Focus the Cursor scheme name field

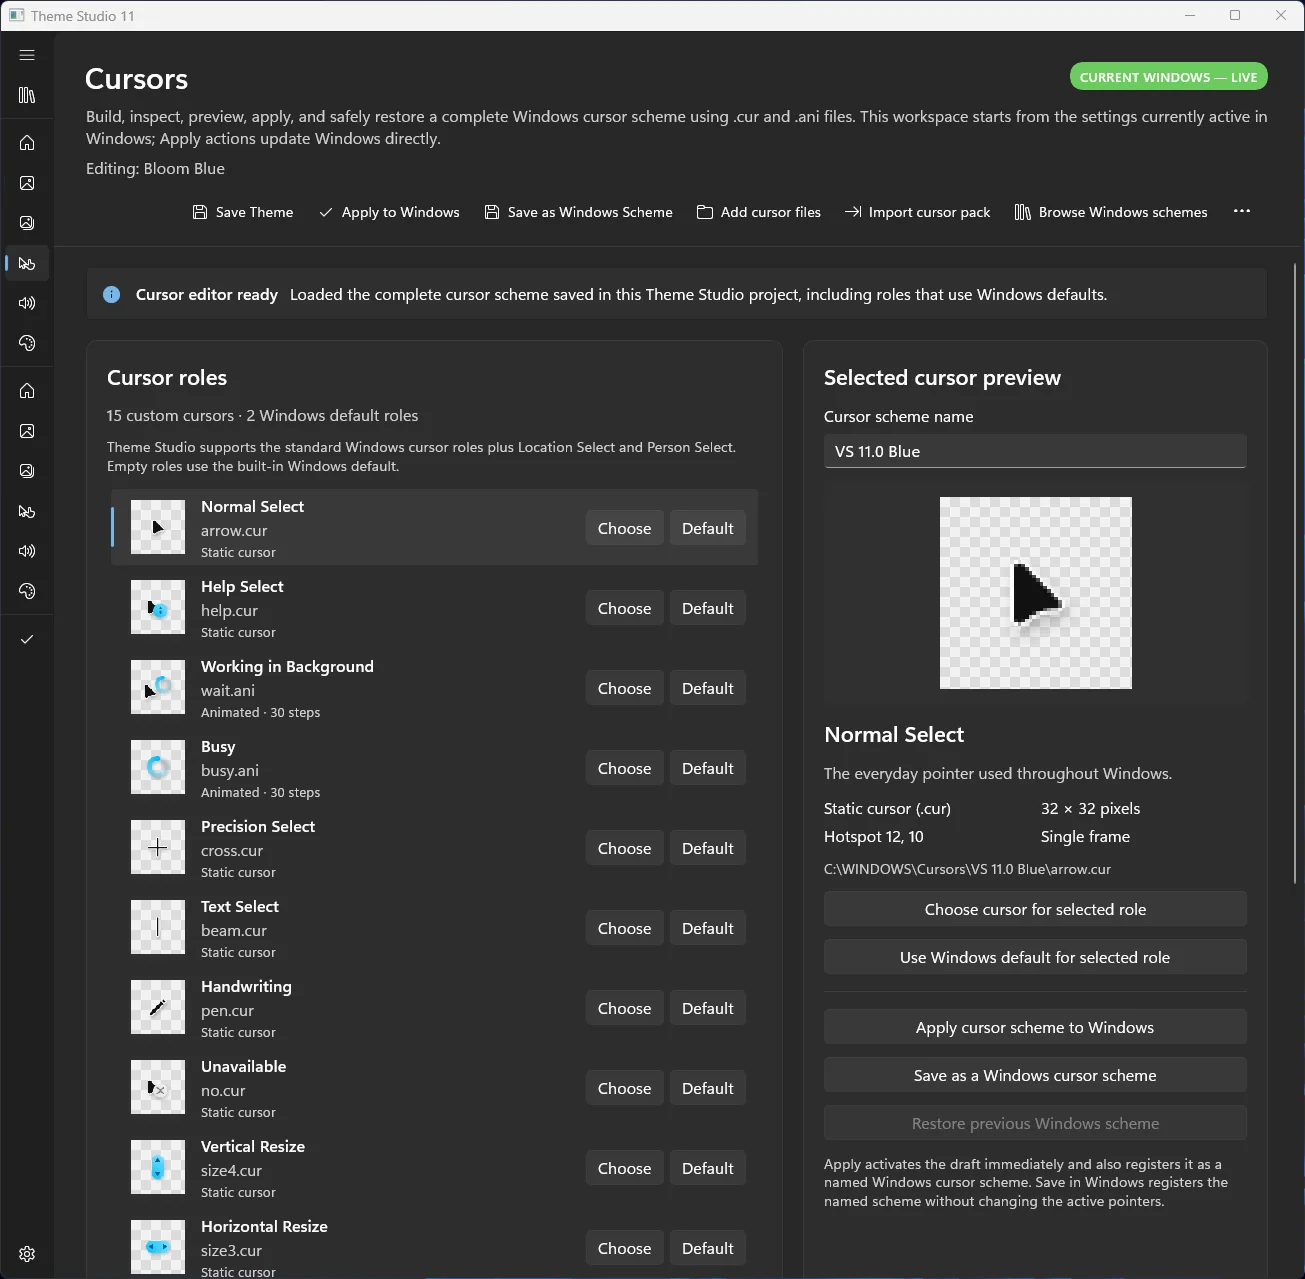click(1035, 451)
